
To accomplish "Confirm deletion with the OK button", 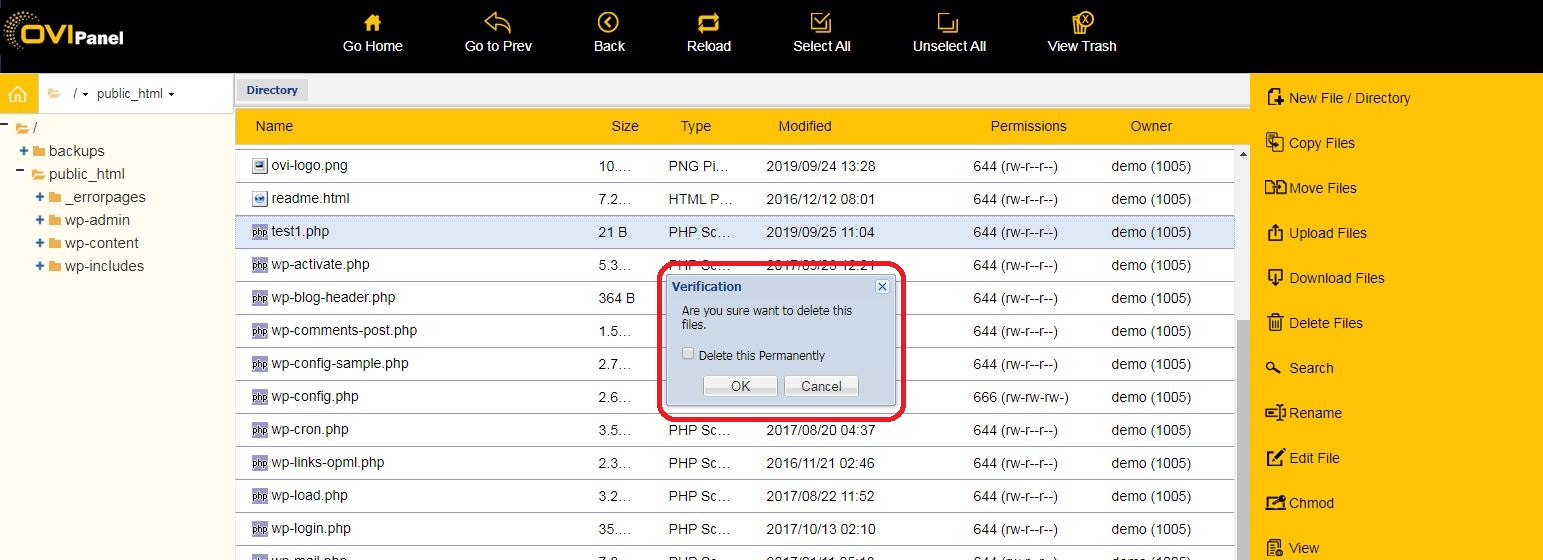I will click(x=740, y=386).
